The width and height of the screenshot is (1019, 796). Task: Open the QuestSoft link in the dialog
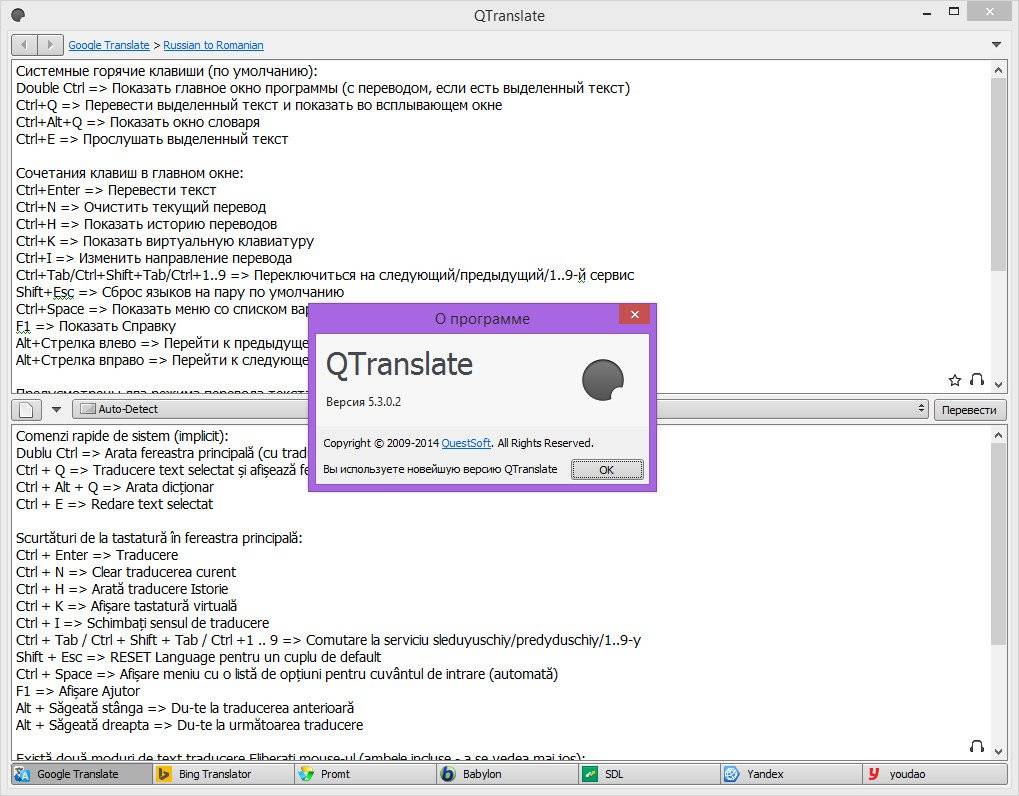coord(466,443)
